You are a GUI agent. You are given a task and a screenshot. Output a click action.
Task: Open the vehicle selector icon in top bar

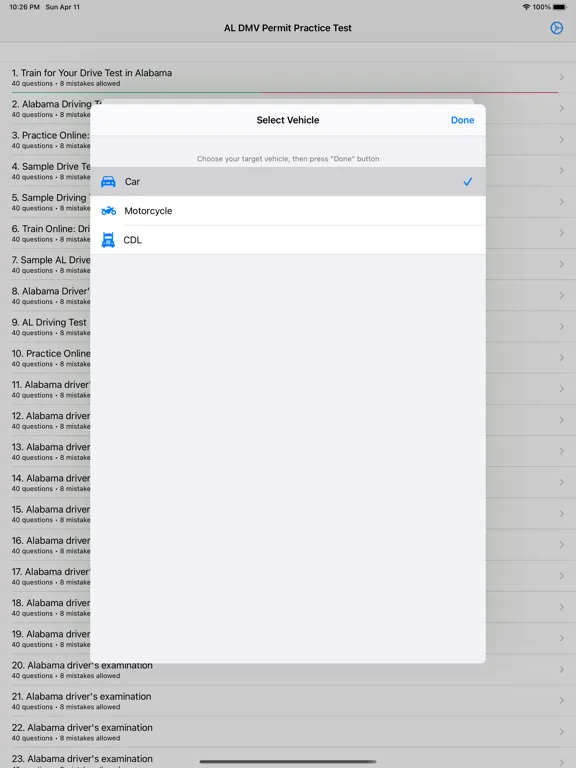[556, 28]
